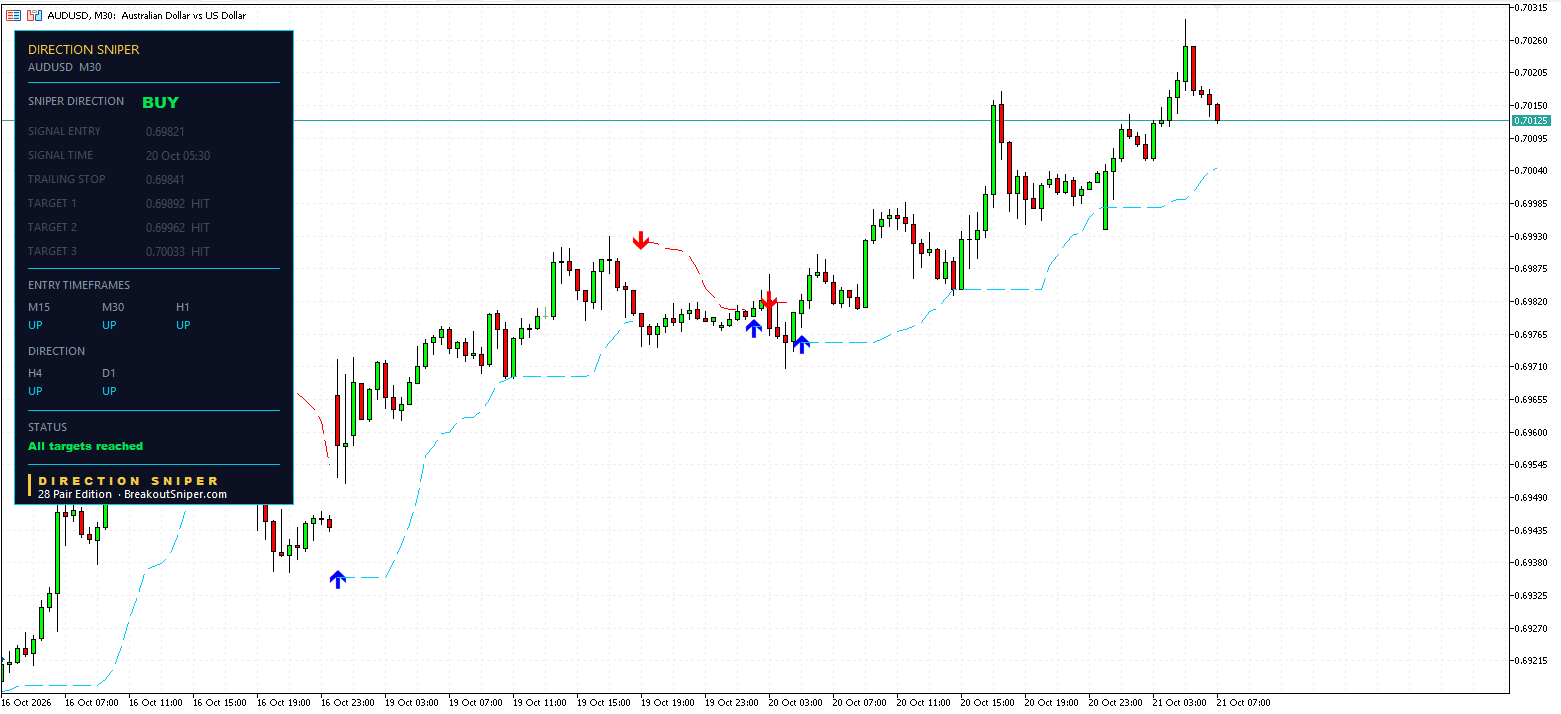Click the D1 direction label
The image size is (1561, 714).
coord(109,373)
